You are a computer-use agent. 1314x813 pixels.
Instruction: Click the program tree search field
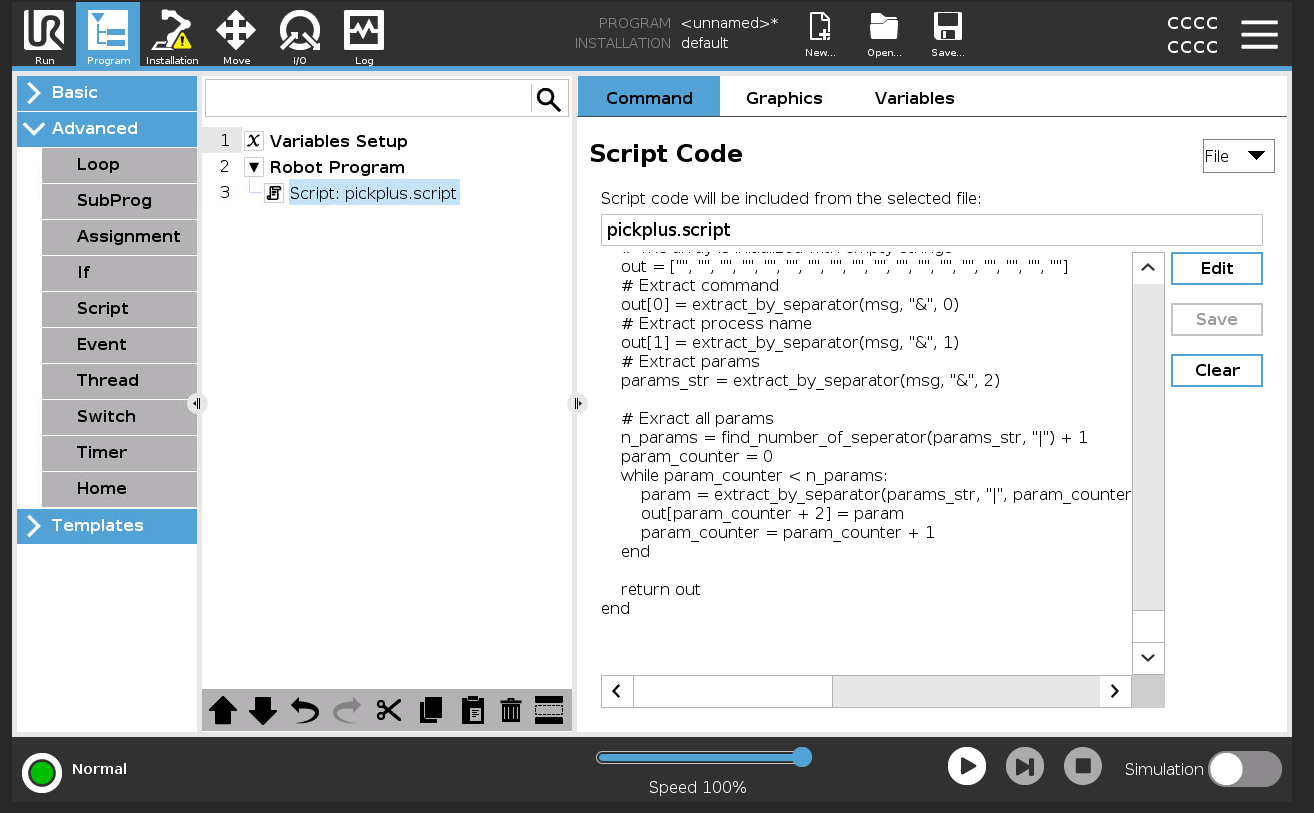[368, 99]
